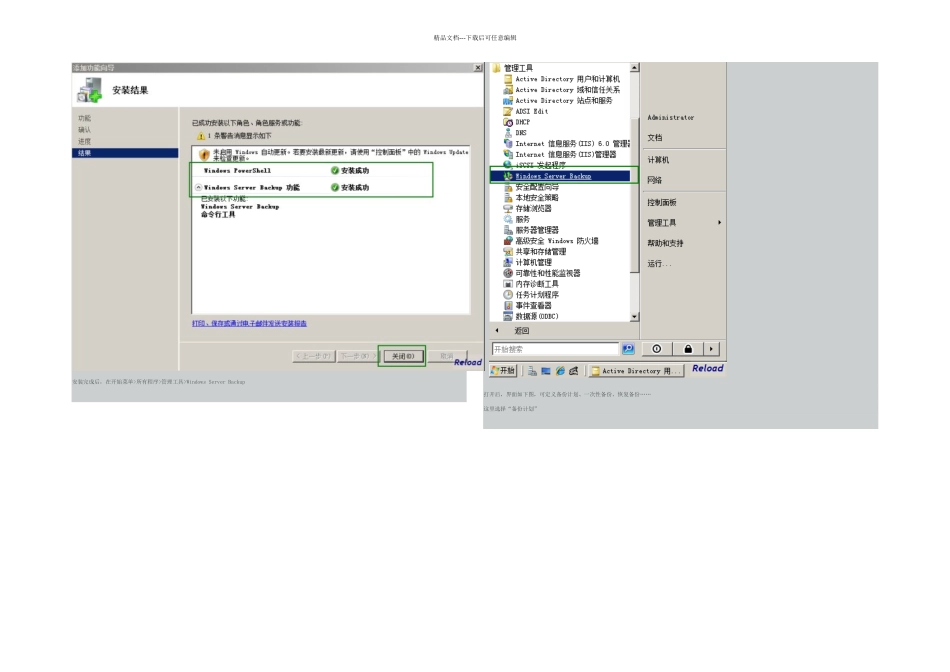
Task: Open 控制面板 from the Start menu
Action: pyautogui.click(x=662, y=202)
